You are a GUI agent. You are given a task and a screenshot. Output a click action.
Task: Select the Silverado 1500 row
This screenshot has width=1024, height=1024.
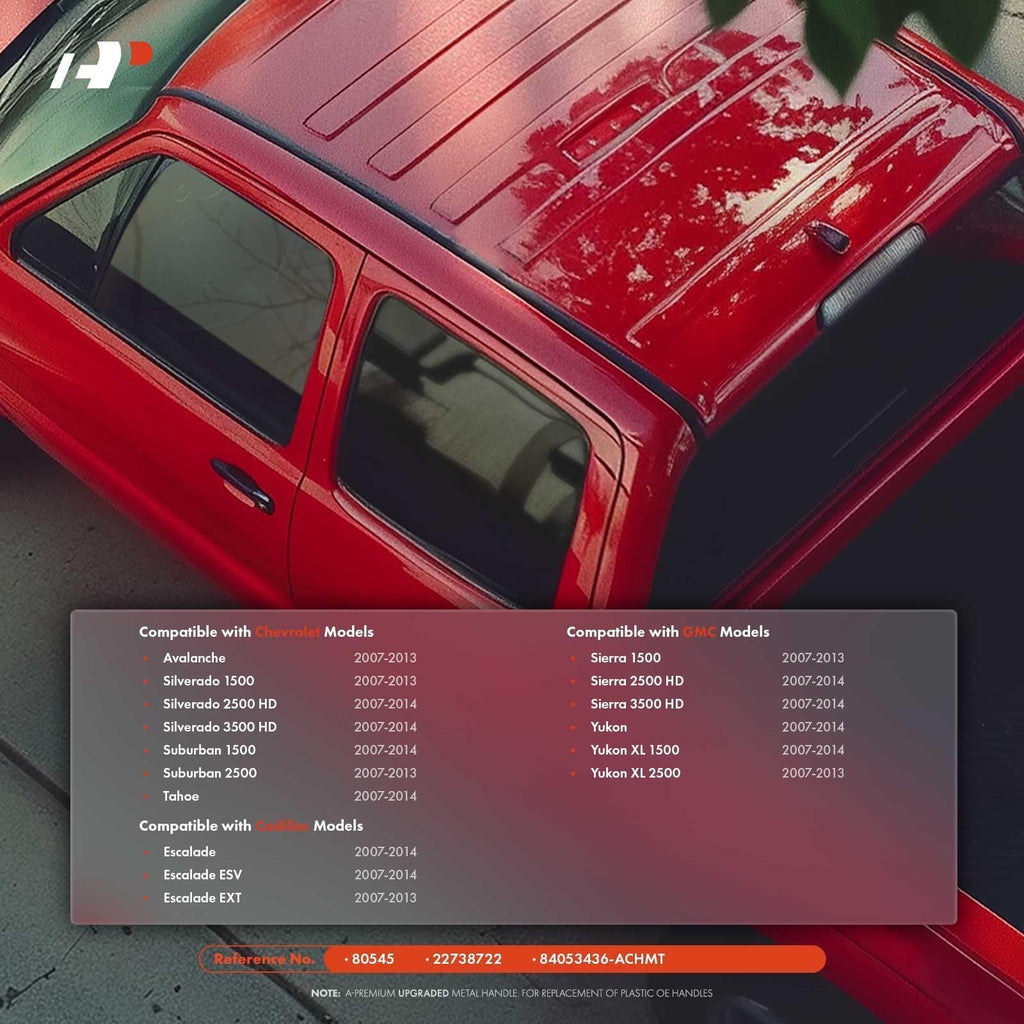[x=278, y=680]
